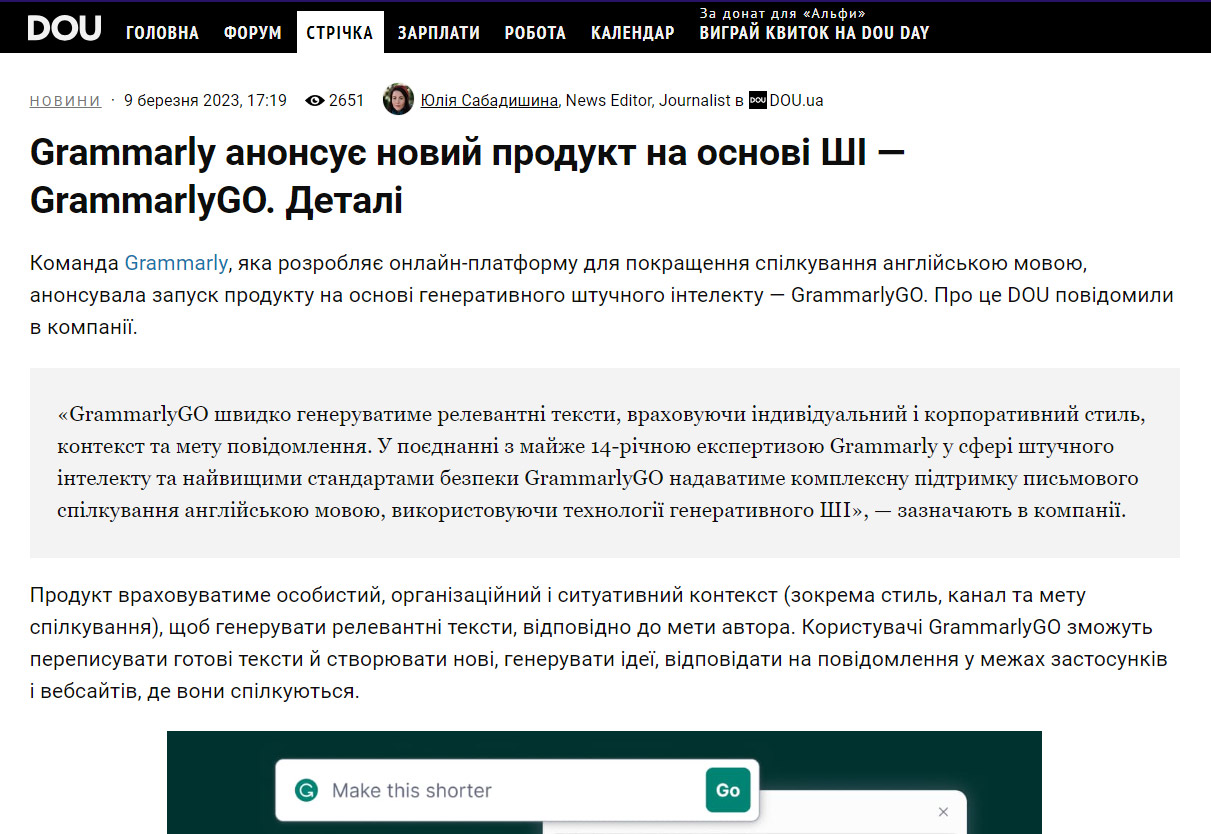
Task: Click ВИГРАЙ КВИТОК НА DOU DAY banner link
Action: pyautogui.click(x=814, y=33)
